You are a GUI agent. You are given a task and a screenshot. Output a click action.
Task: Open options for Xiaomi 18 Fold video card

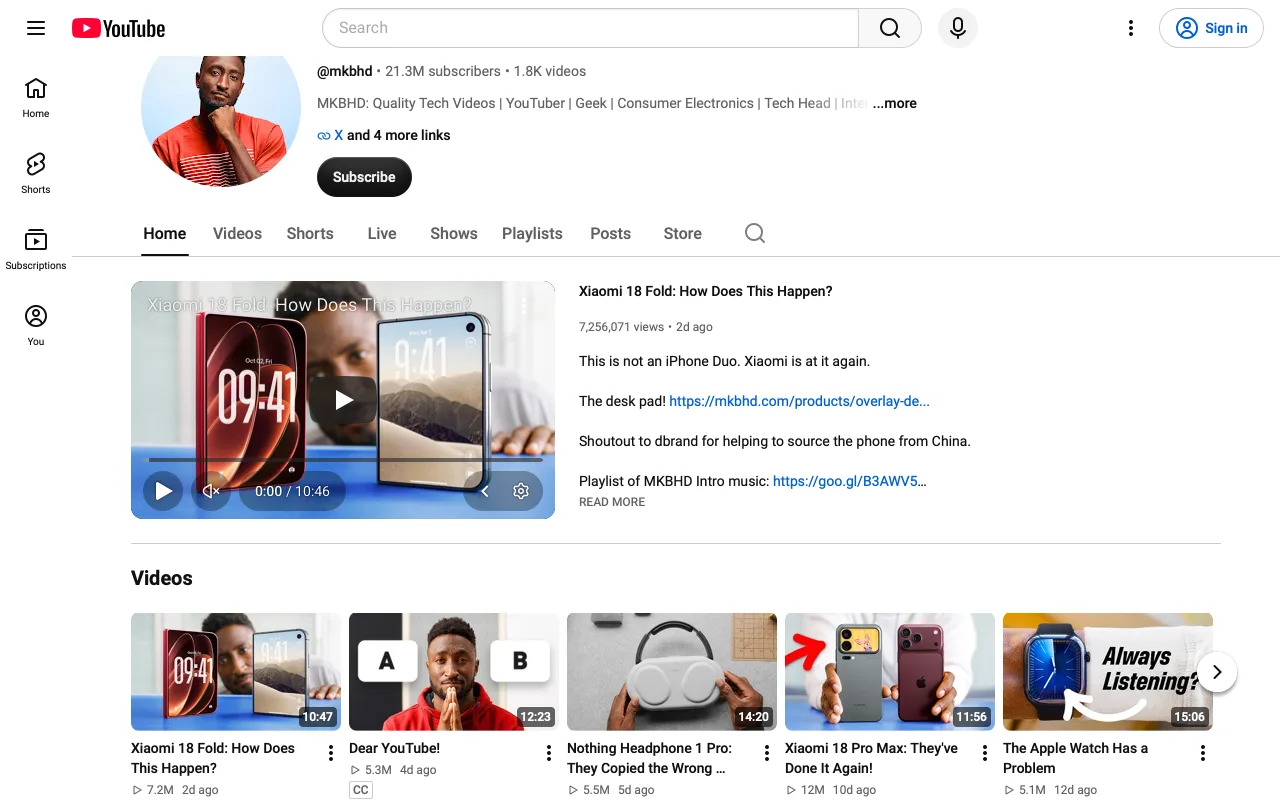point(331,753)
